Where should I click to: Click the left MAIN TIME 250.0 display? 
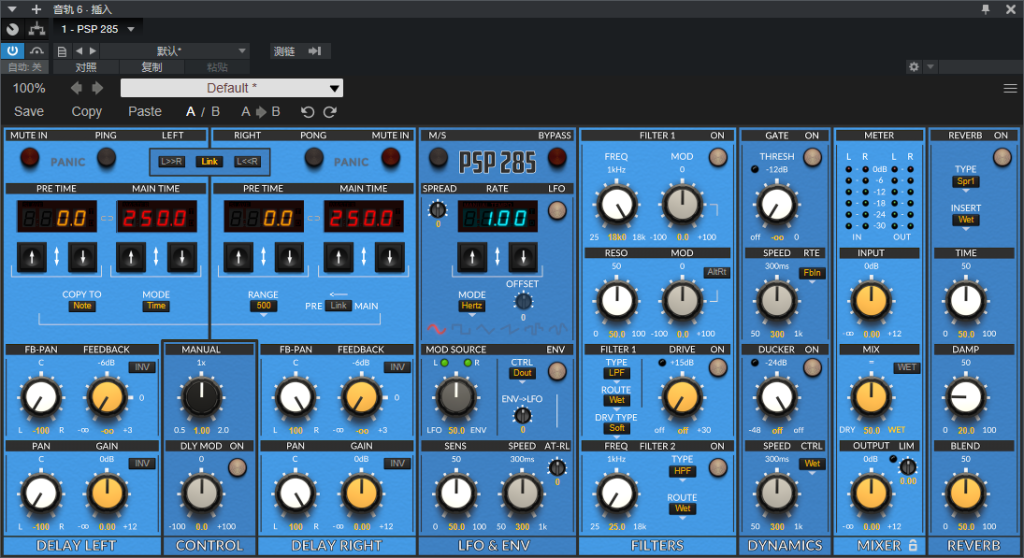[x=156, y=218]
